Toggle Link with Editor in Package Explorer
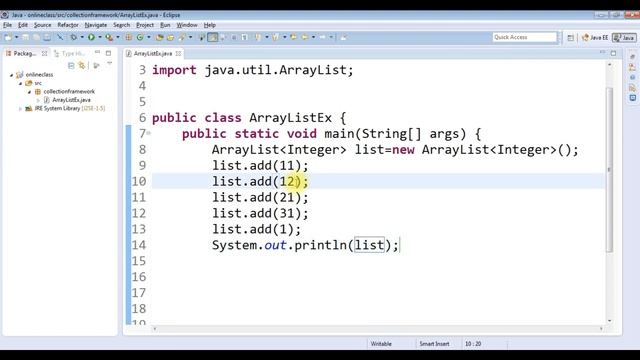 (82, 65)
